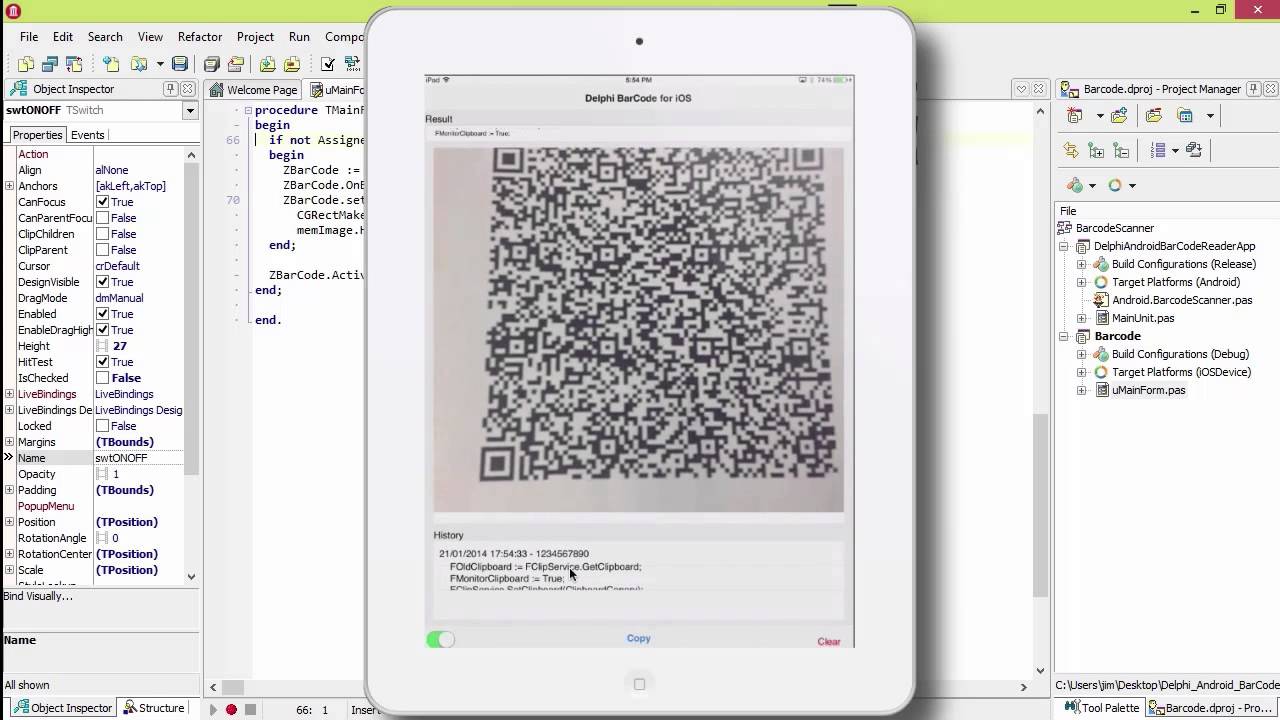Open the File menu
Image resolution: width=1280 pixels, height=720 pixels.
pyautogui.click(x=29, y=37)
